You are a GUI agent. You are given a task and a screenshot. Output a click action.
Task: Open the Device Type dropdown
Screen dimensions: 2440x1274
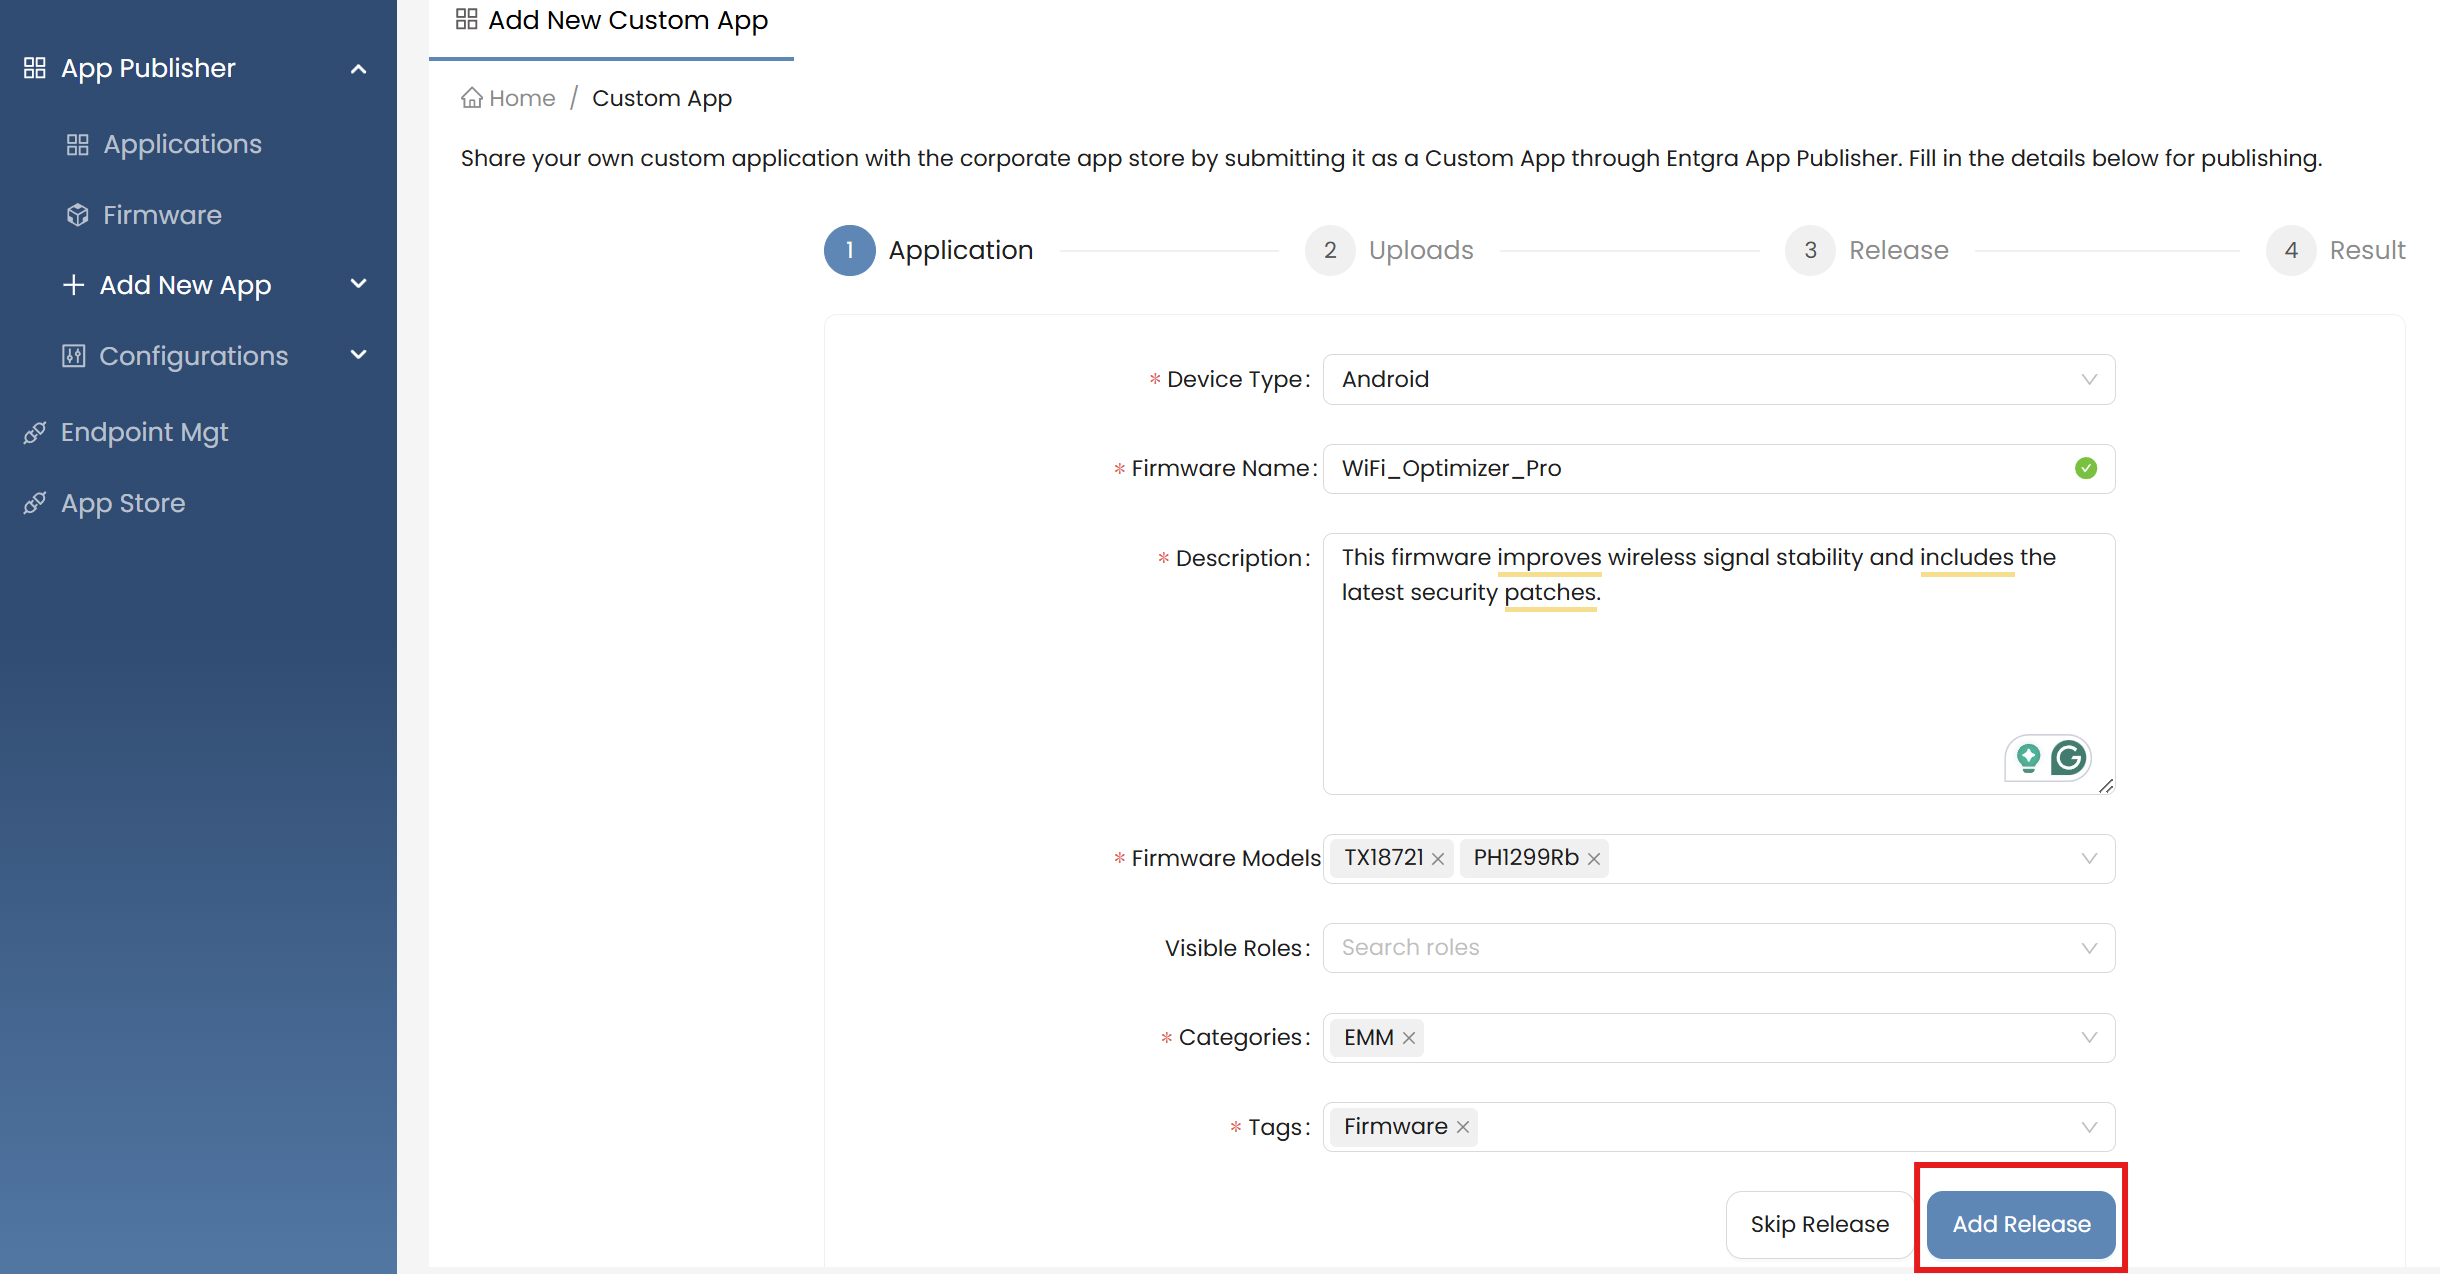tap(1719, 379)
